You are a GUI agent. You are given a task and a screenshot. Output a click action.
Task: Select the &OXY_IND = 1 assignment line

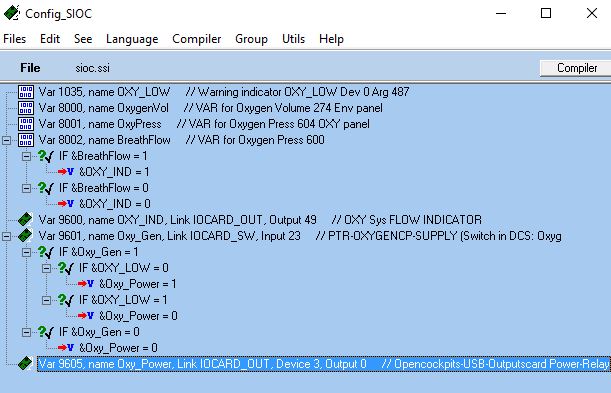[114, 172]
